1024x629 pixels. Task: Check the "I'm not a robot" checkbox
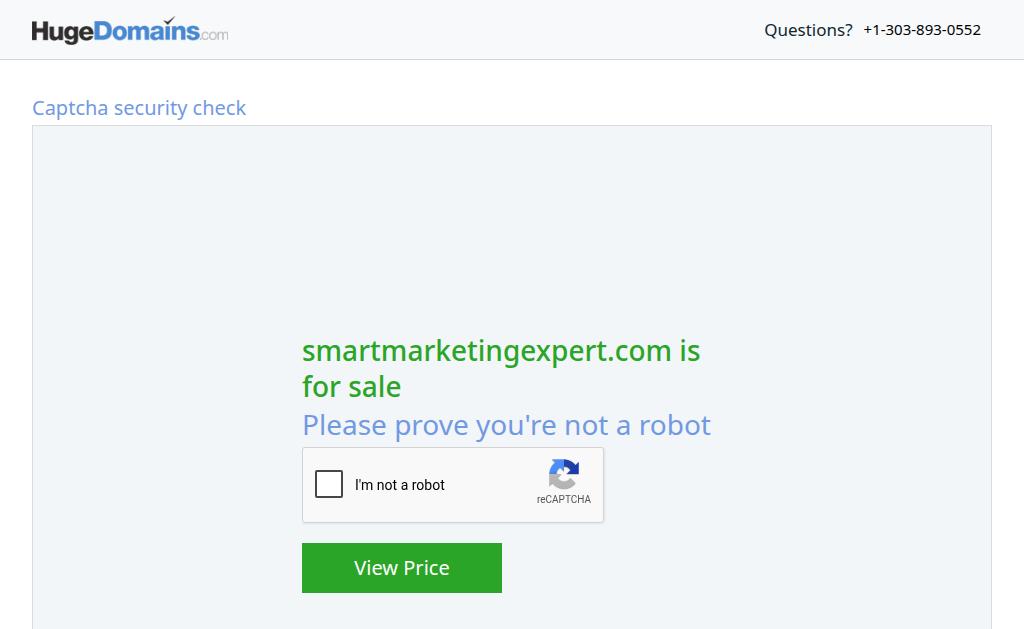pos(328,484)
